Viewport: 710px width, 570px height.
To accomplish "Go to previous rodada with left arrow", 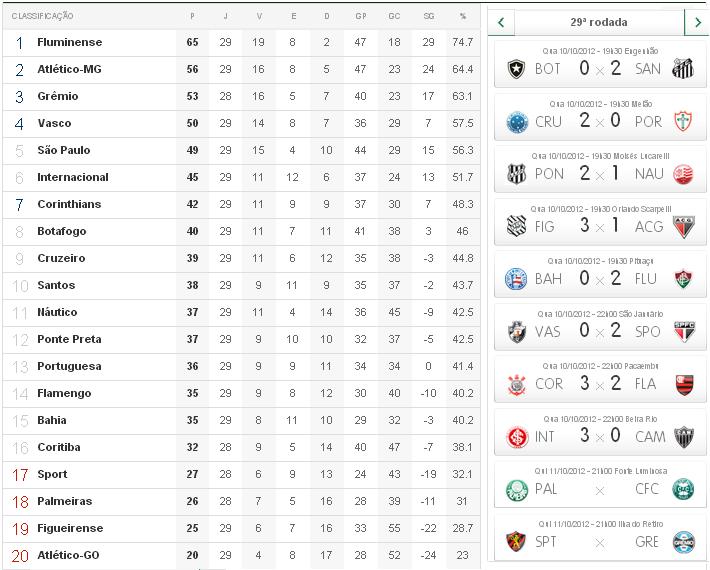I will (x=500, y=21).
